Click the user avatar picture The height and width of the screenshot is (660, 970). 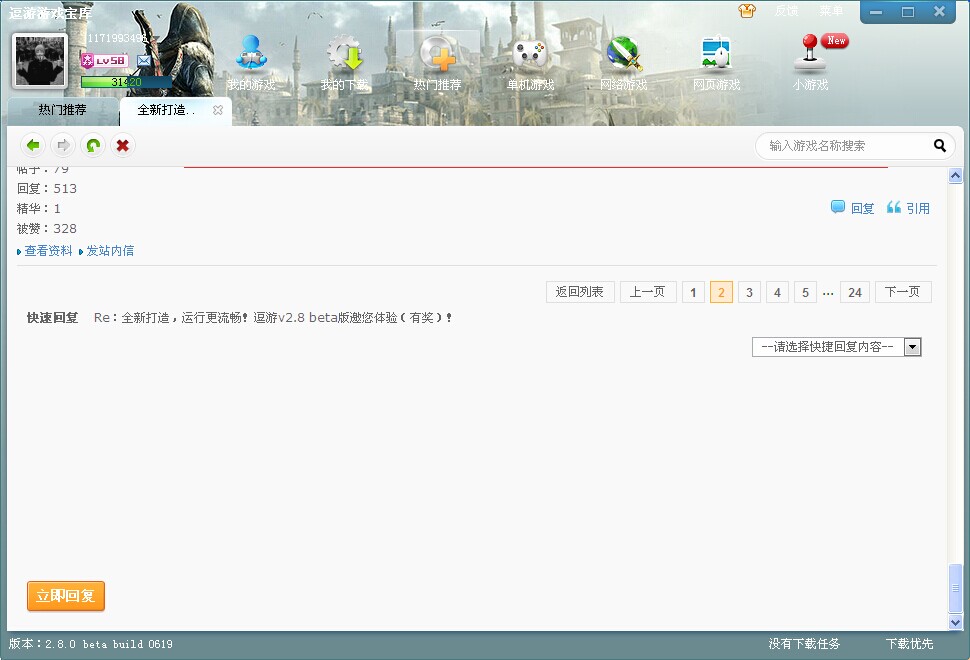40,60
